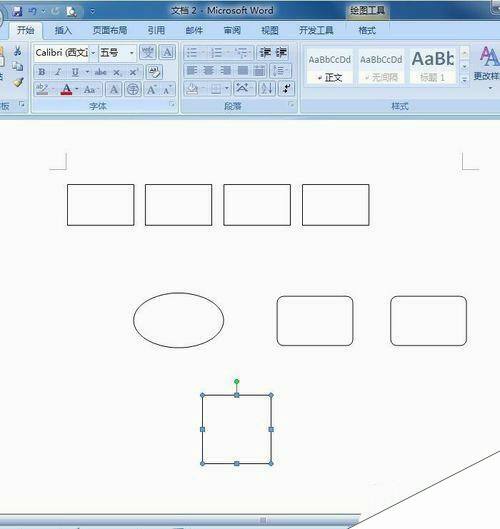This screenshot has width=500, height=529.
Task: Sort text with the A-Z sort icon
Action: coord(267,89)
